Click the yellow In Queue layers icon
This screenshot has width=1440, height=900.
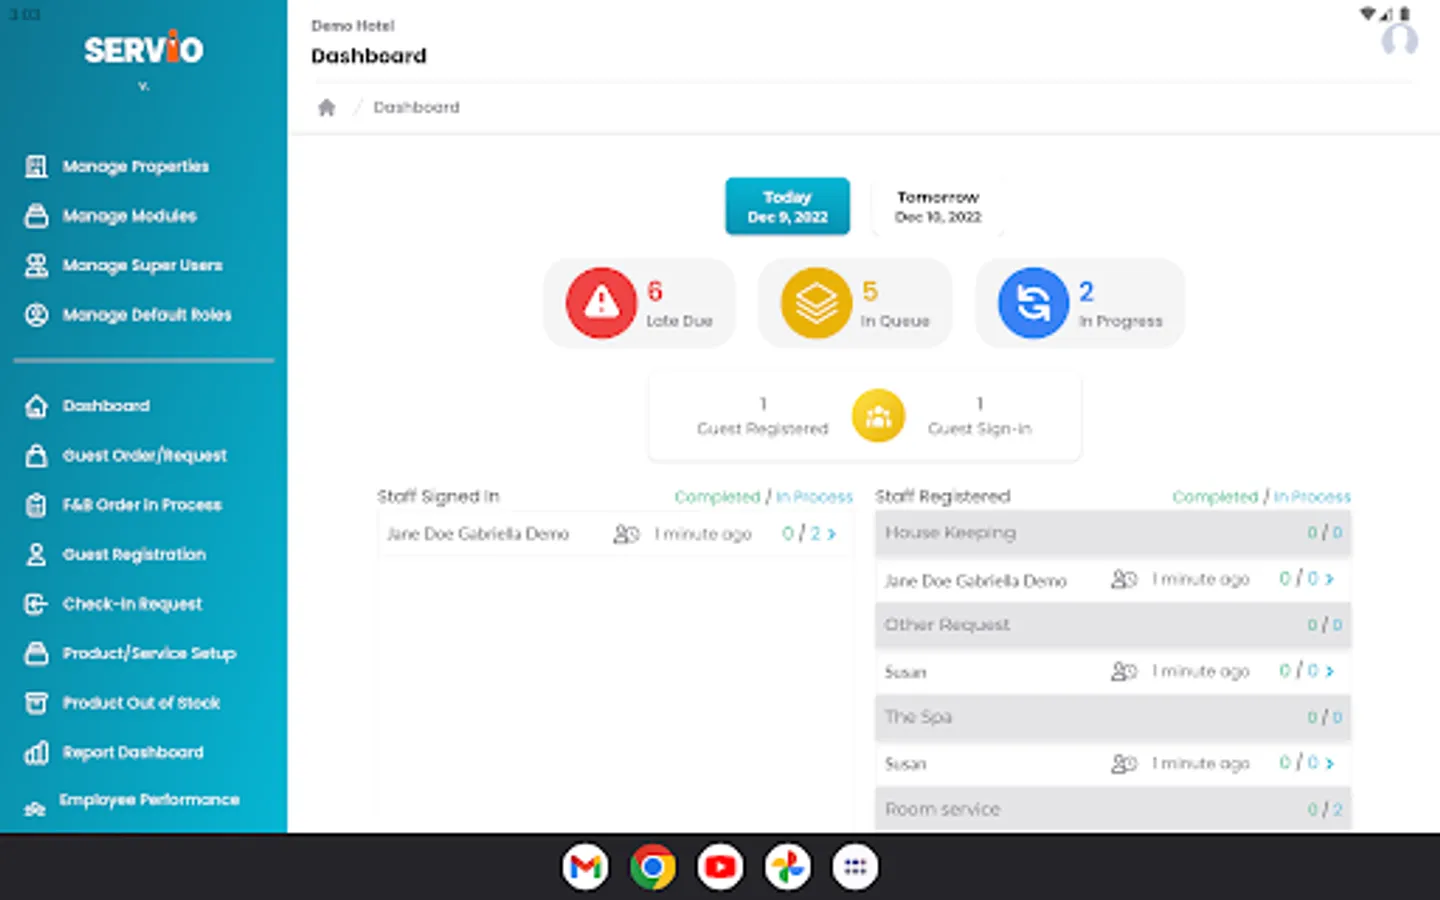click(816, 302)
